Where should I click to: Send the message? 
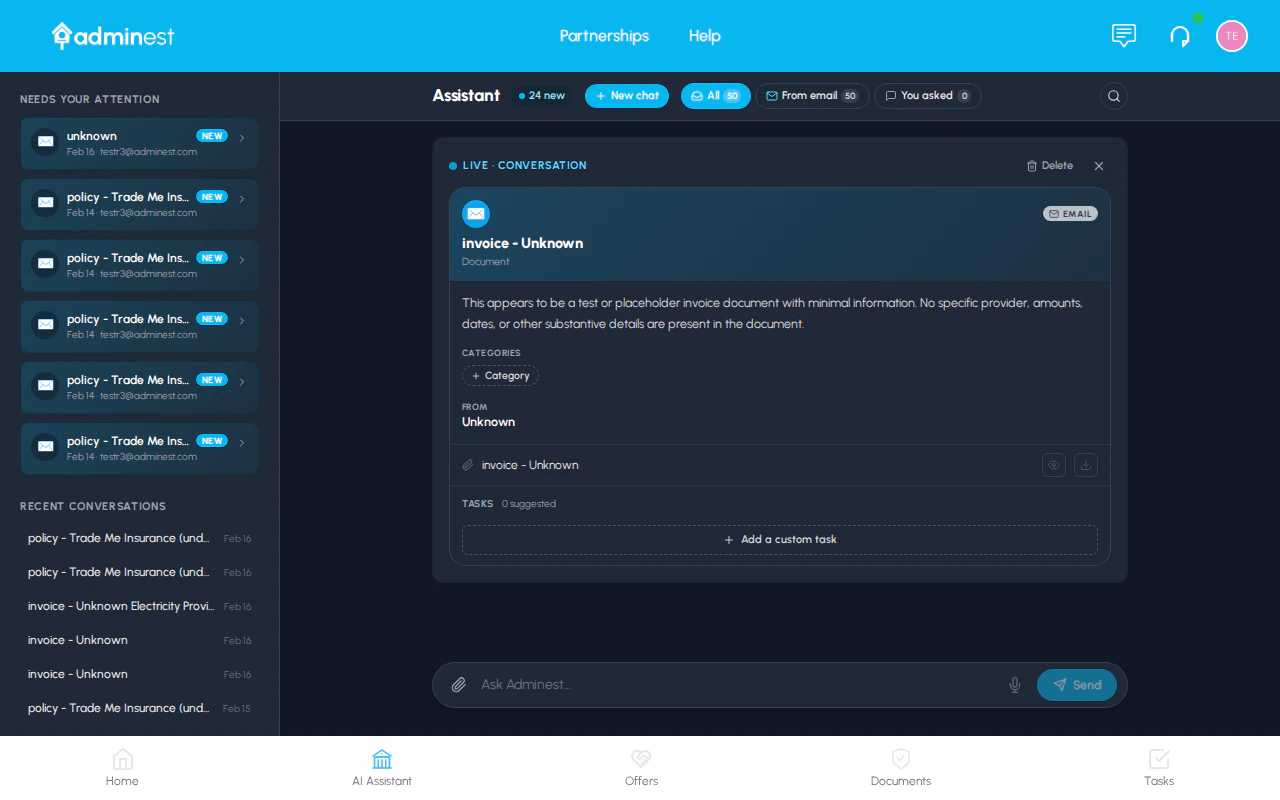pyautogui.click(x=1077, y=685)
